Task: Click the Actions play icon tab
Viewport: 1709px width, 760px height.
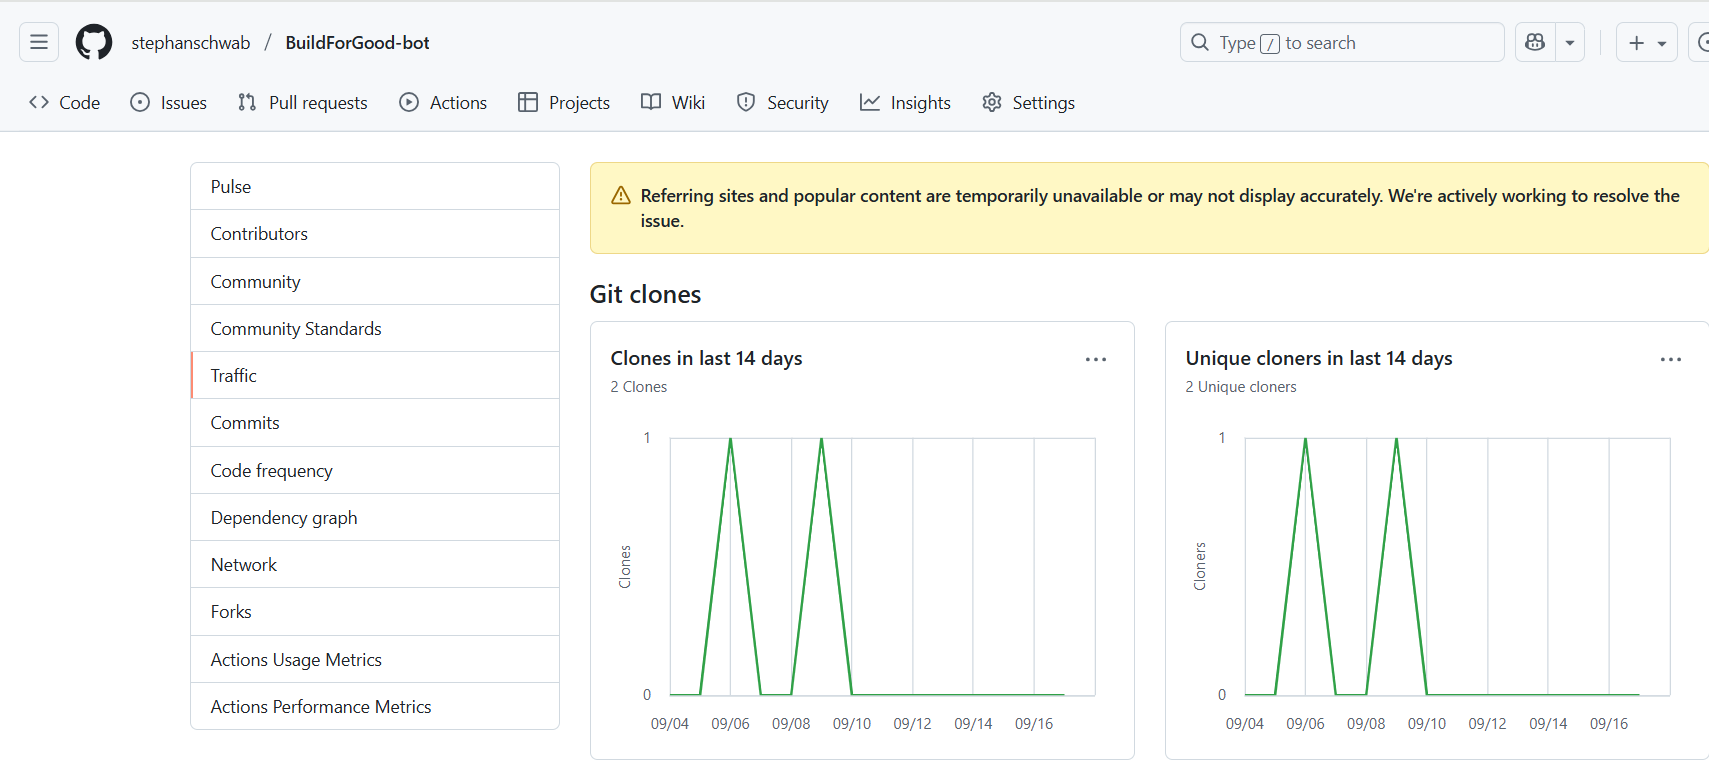Action: (443, 103)
